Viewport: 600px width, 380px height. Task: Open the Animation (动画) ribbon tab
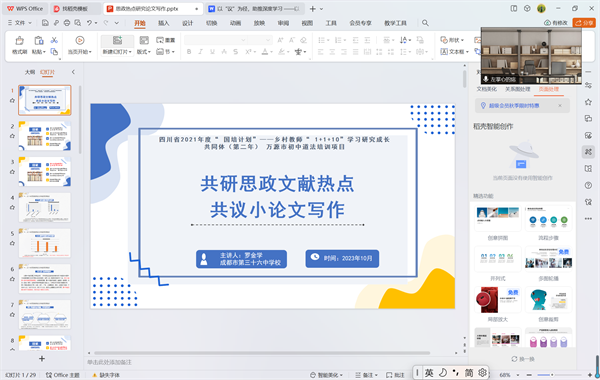(x=235, y=23)
